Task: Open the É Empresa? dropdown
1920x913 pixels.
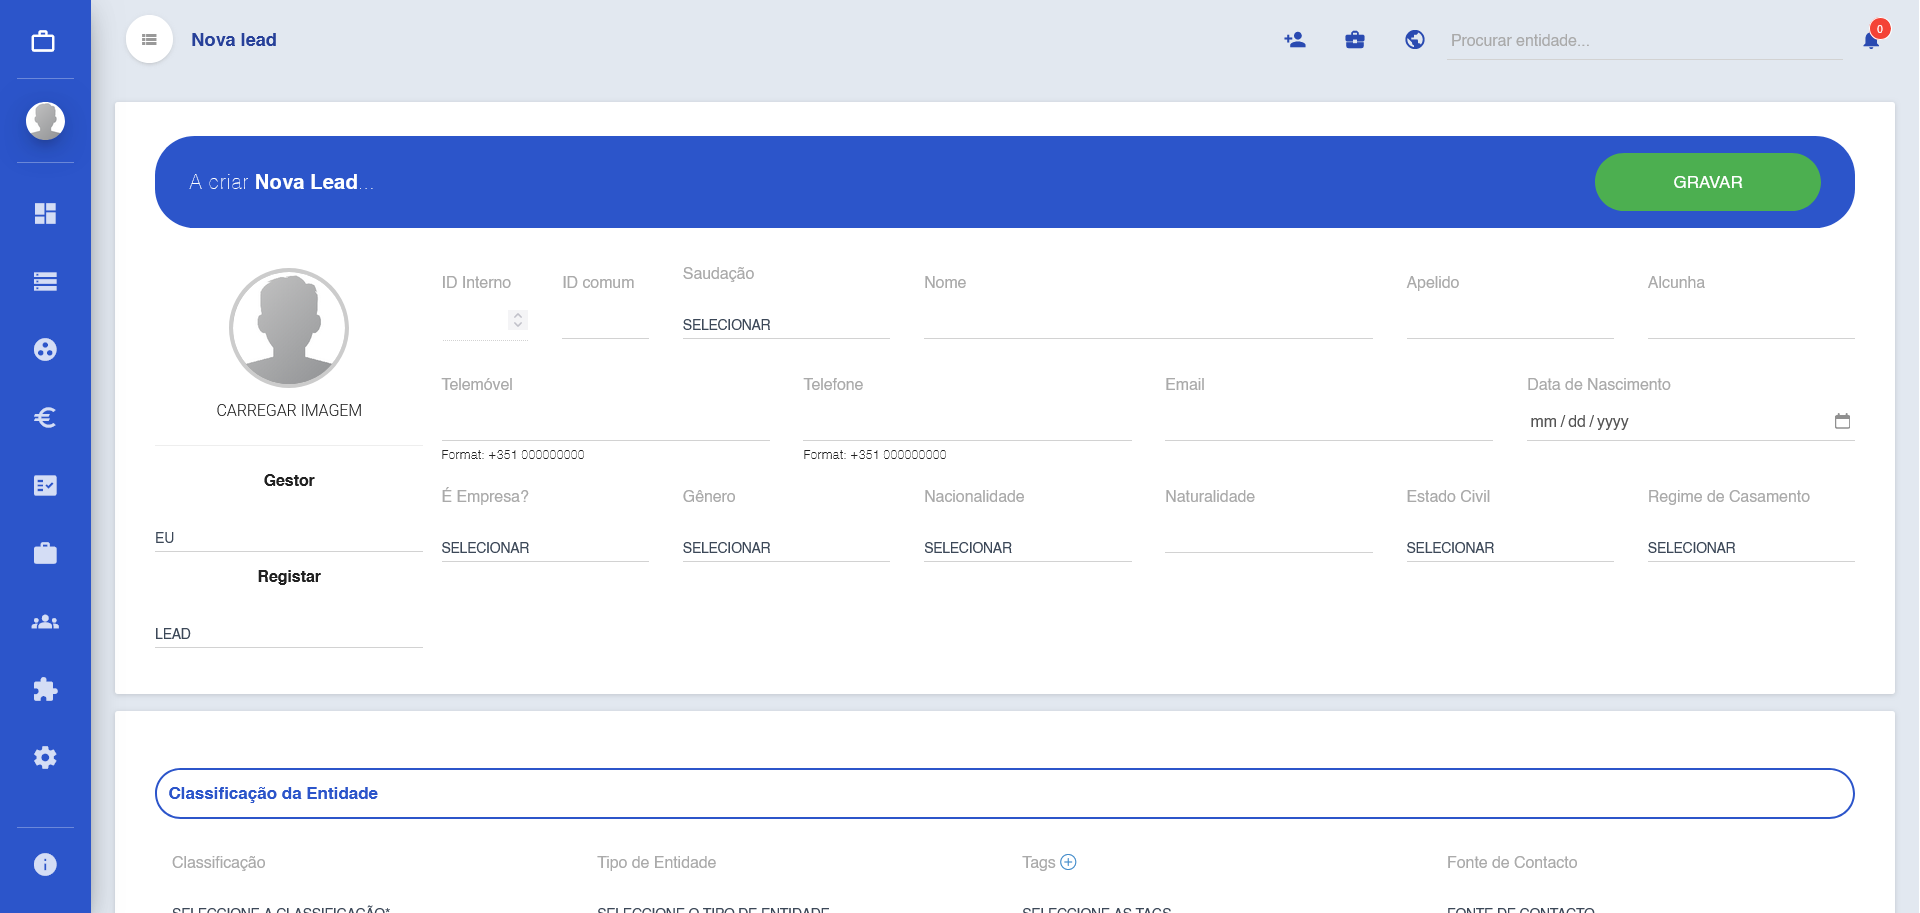Action: click(544, 548)
